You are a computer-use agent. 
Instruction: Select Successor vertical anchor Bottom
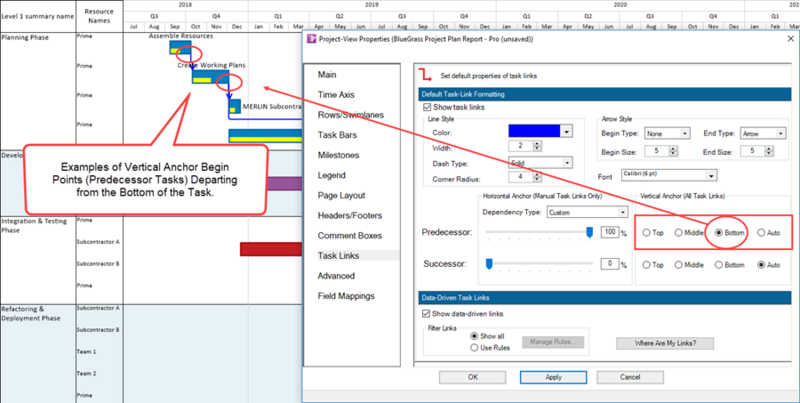click(718, 265)
